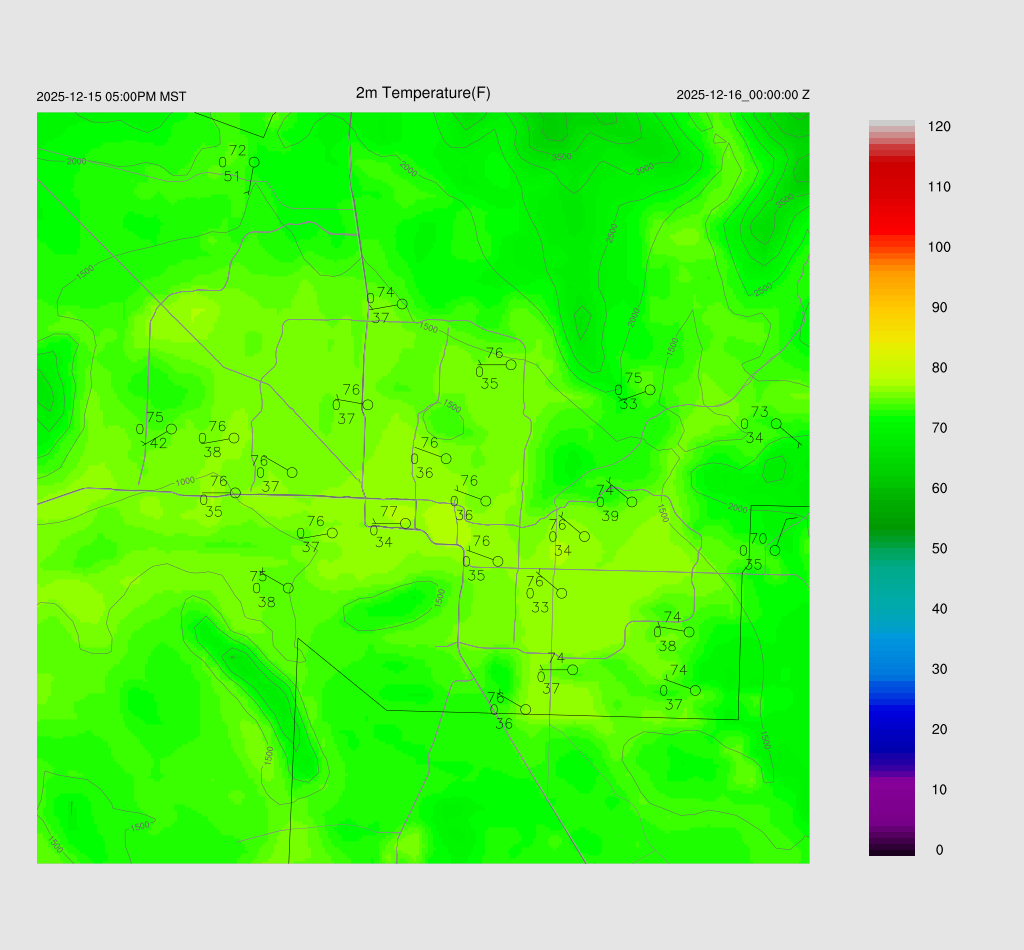Select the station circle showing 70 and 35
This screenshot has width=1024, height=950.
tap(774, 550)
